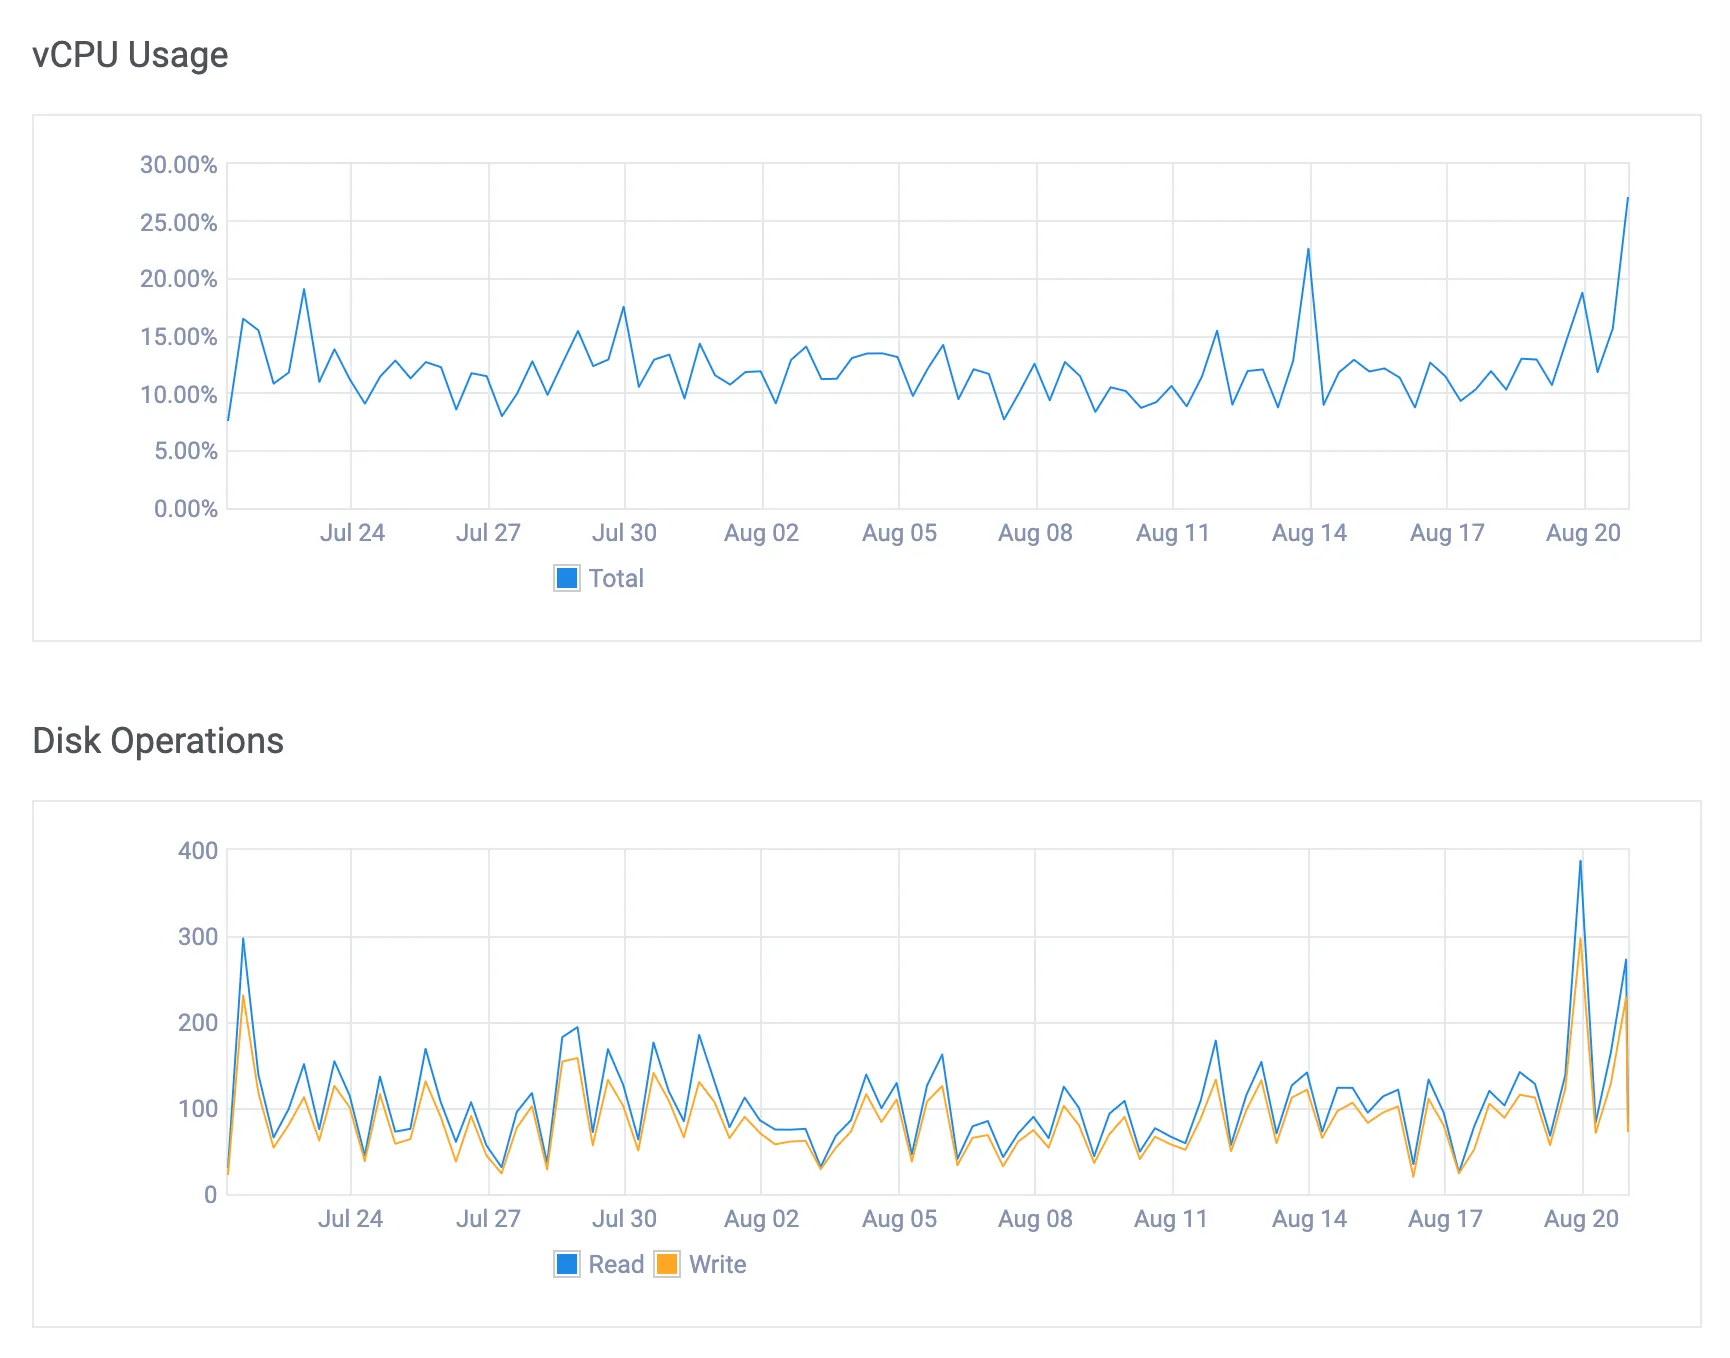Click the Aug 20 x-axis label on Disk chart
Screen dimensions: 1730x1358
pos(1583,1218)
